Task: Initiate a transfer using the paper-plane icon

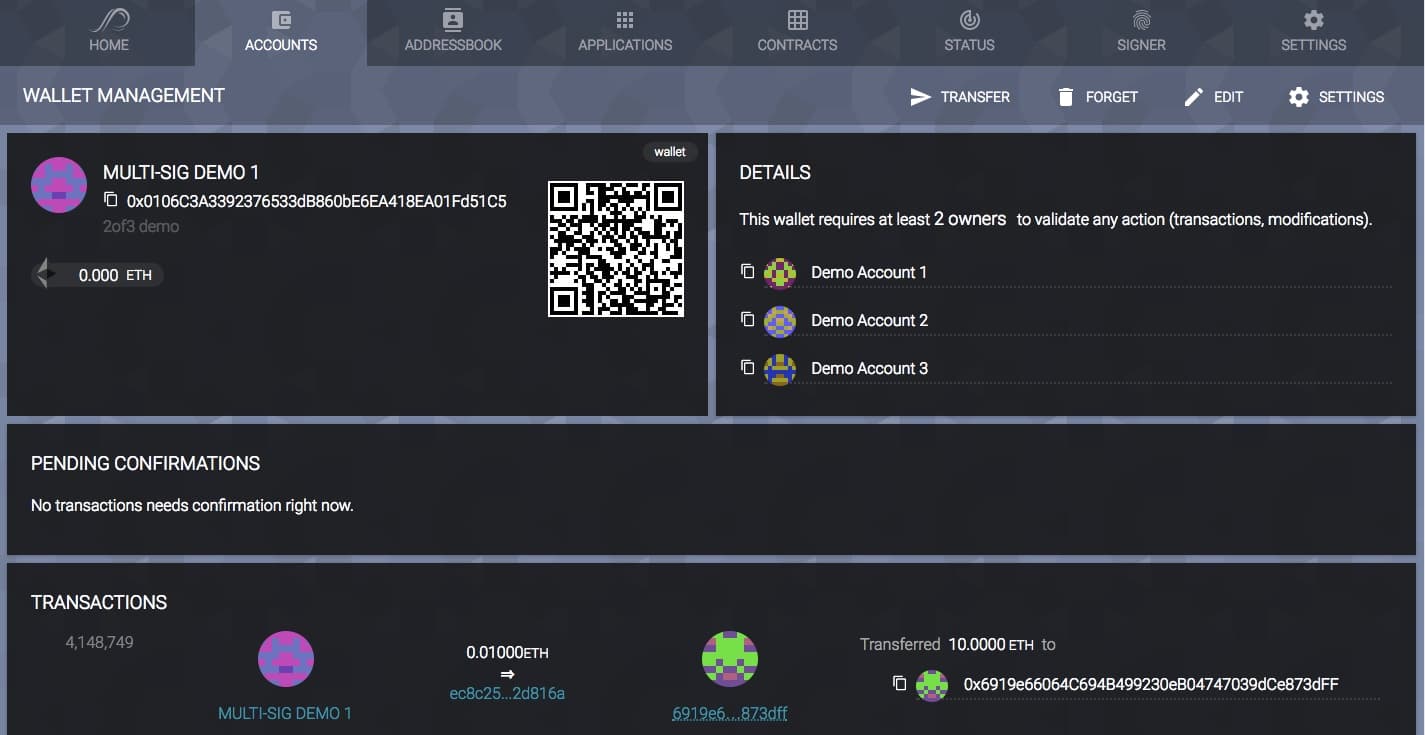Action: [919, 96]
